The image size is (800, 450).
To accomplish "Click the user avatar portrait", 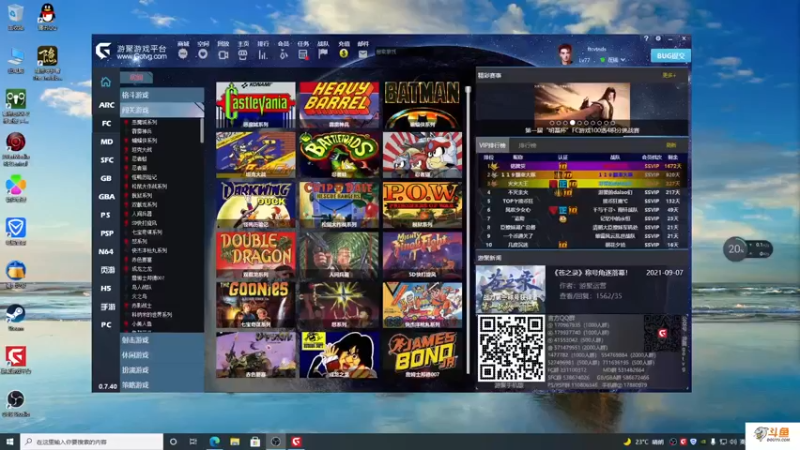I will tap(565, 54).
